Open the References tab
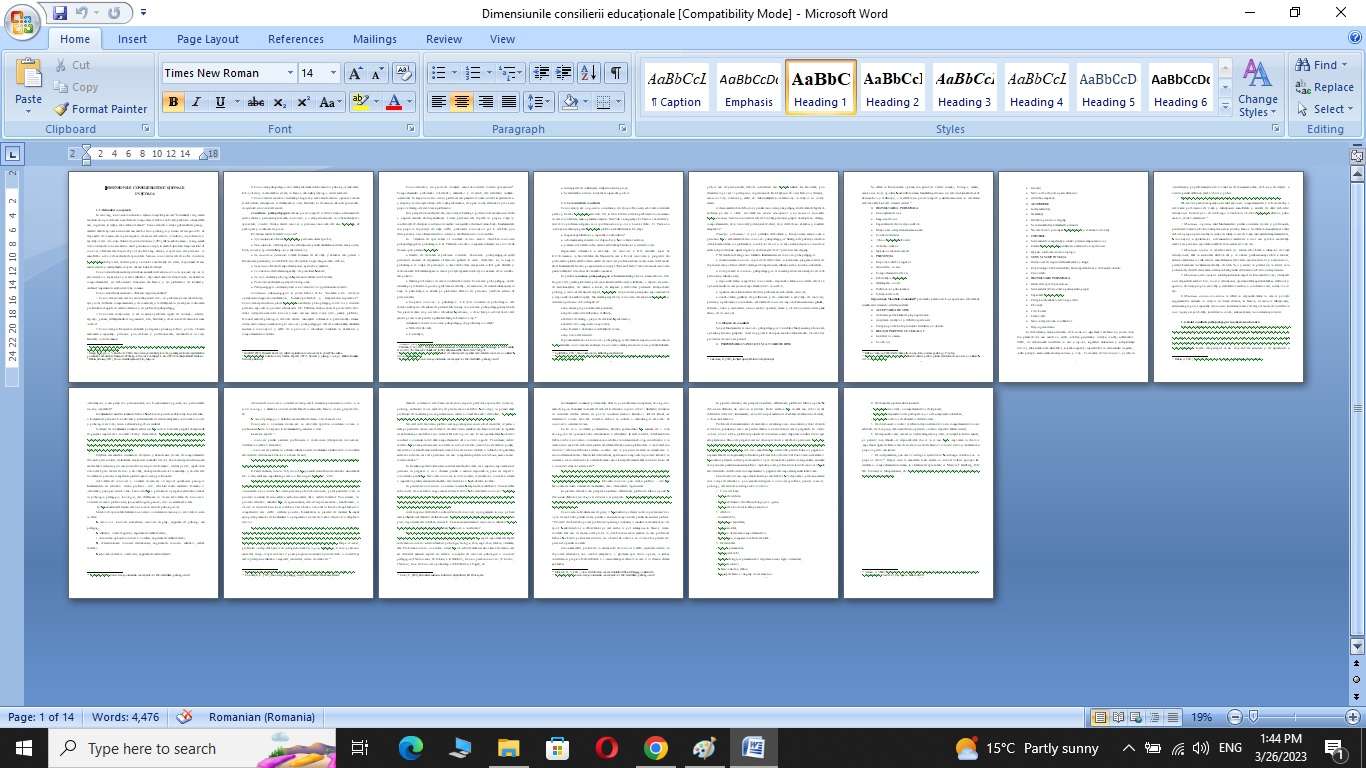This screenshot has height=768, width=1366. pyautogui.click(x=295, y=39)
